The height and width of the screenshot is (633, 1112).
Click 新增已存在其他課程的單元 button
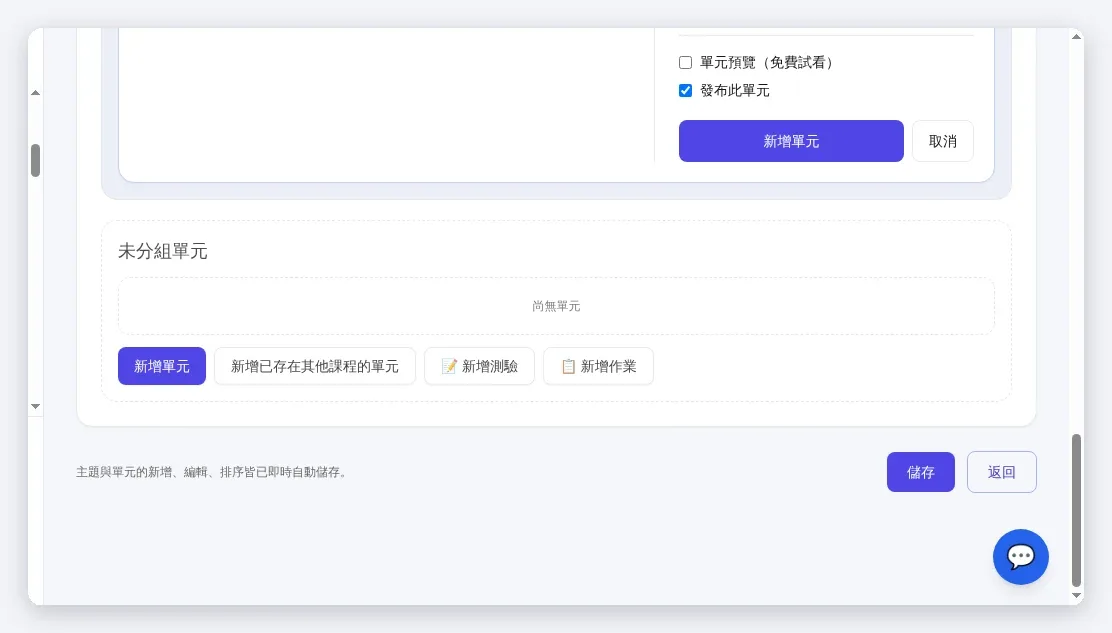pyautogui.click(x=315, y=366)
